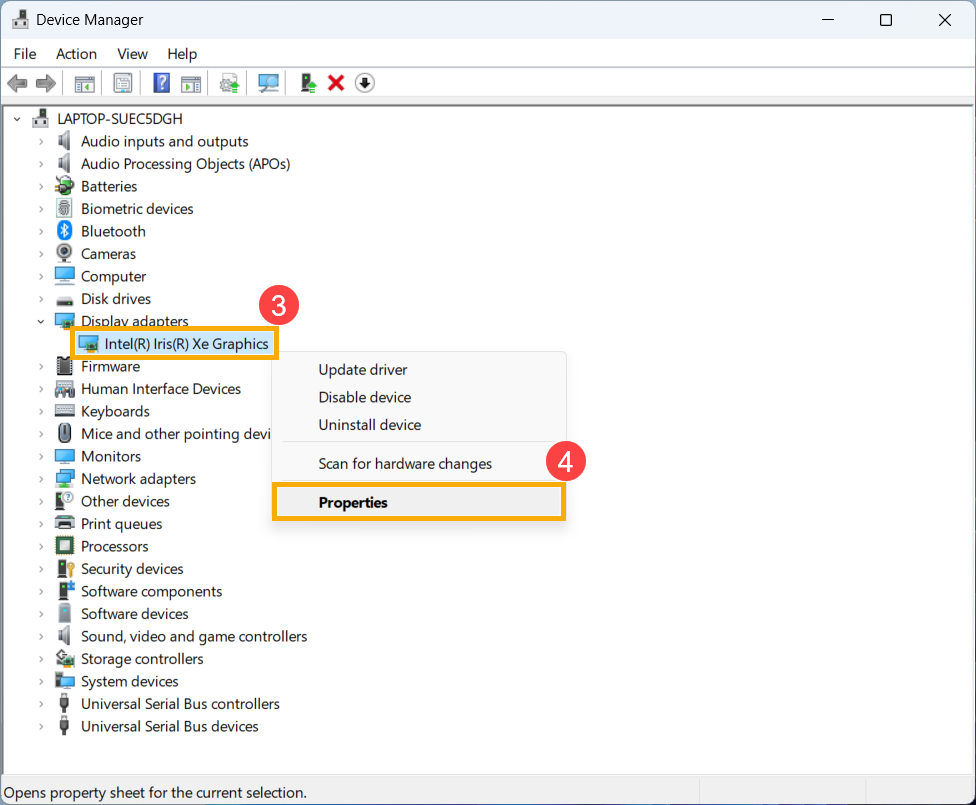Click the red X Uninstall device icon

pyautogui.click(x=336, y=83)
